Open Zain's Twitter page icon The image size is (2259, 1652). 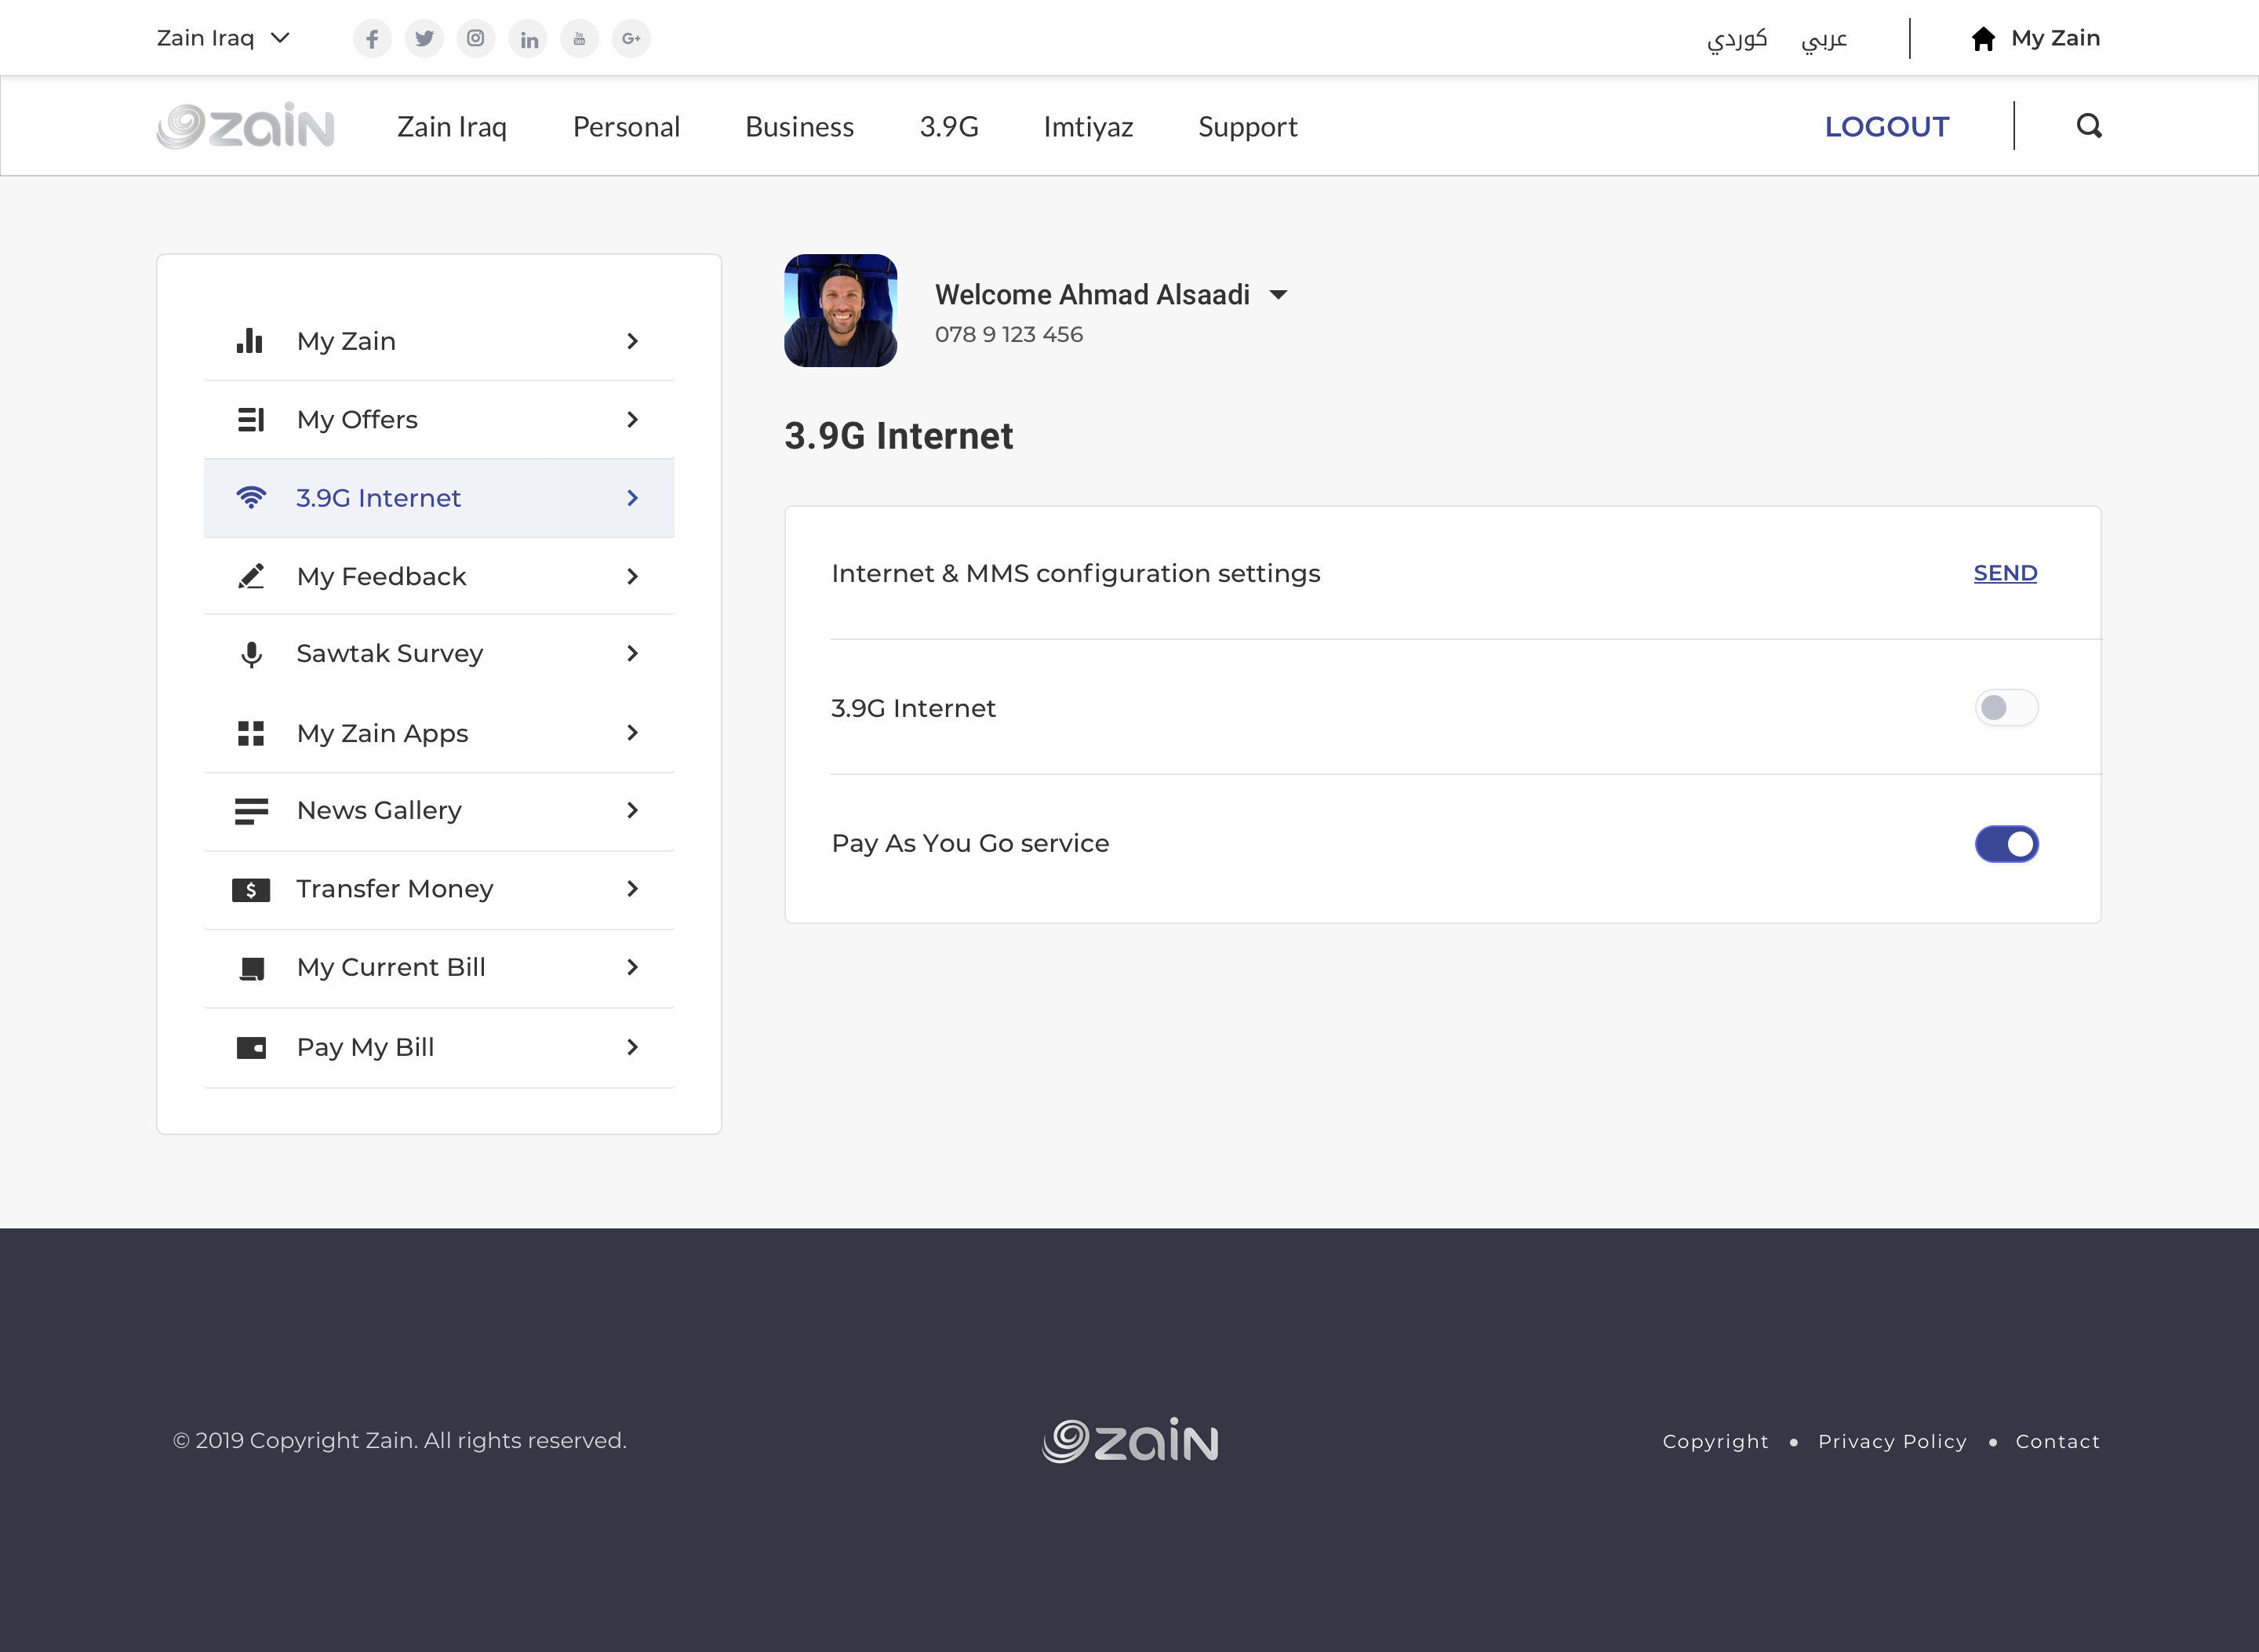point(424,39)
